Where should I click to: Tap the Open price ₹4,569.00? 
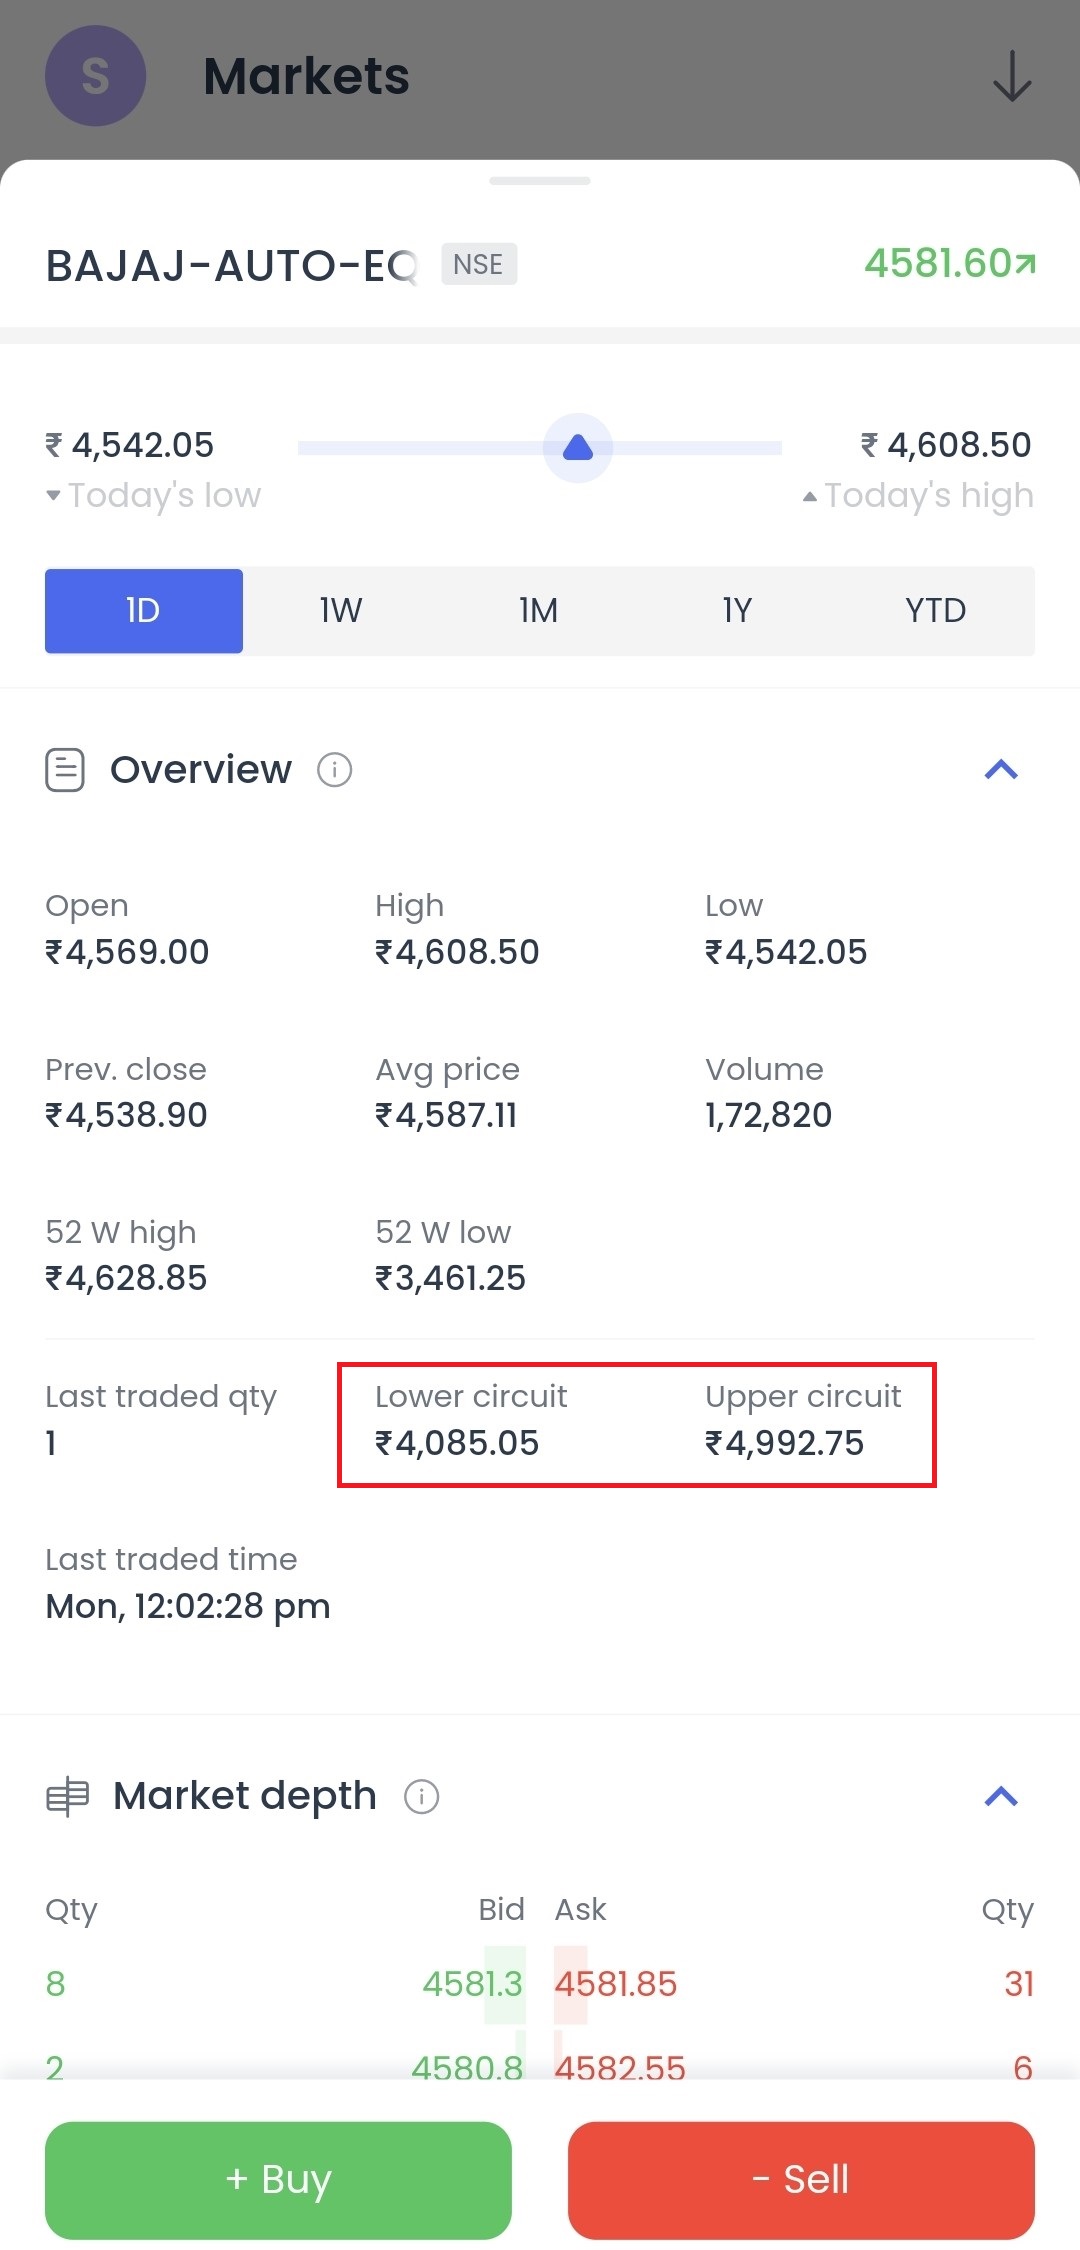[x=127, y=952]
